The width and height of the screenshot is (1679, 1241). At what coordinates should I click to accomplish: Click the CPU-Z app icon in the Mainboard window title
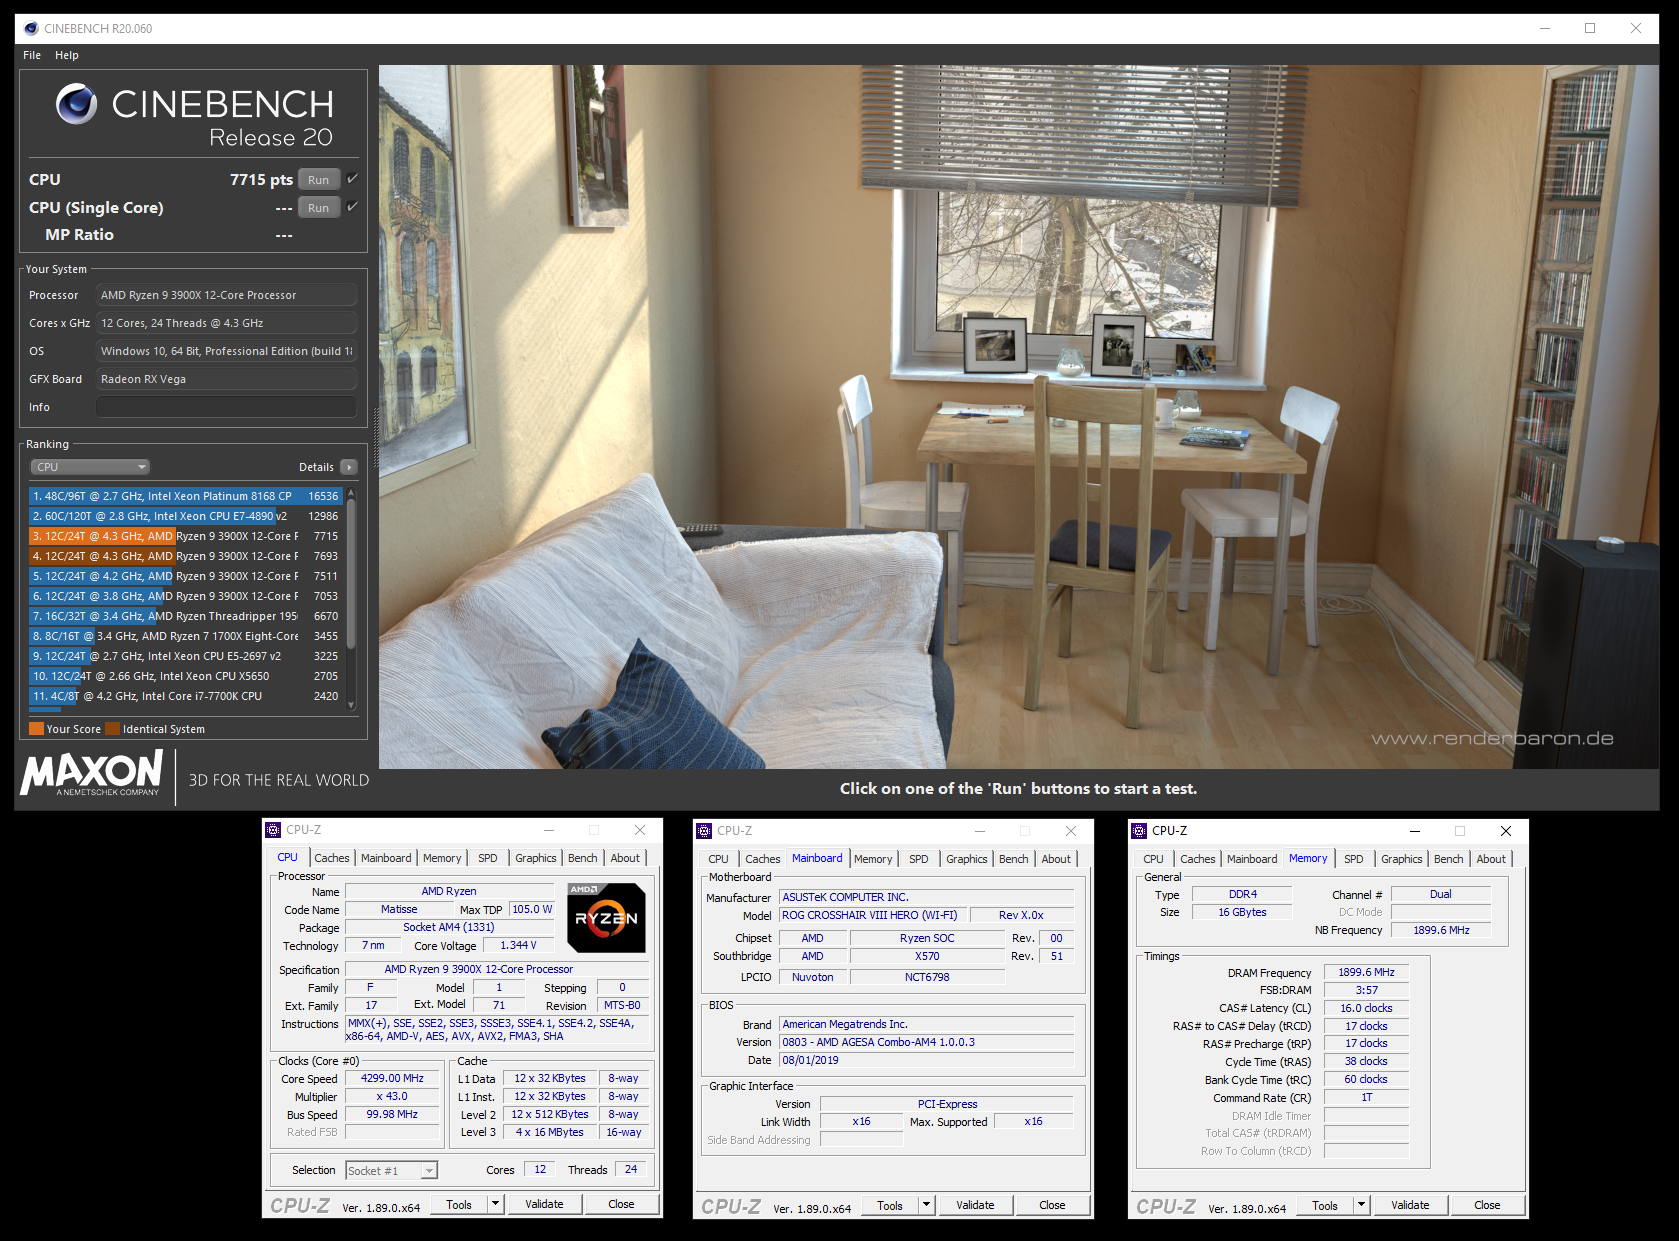704,831
